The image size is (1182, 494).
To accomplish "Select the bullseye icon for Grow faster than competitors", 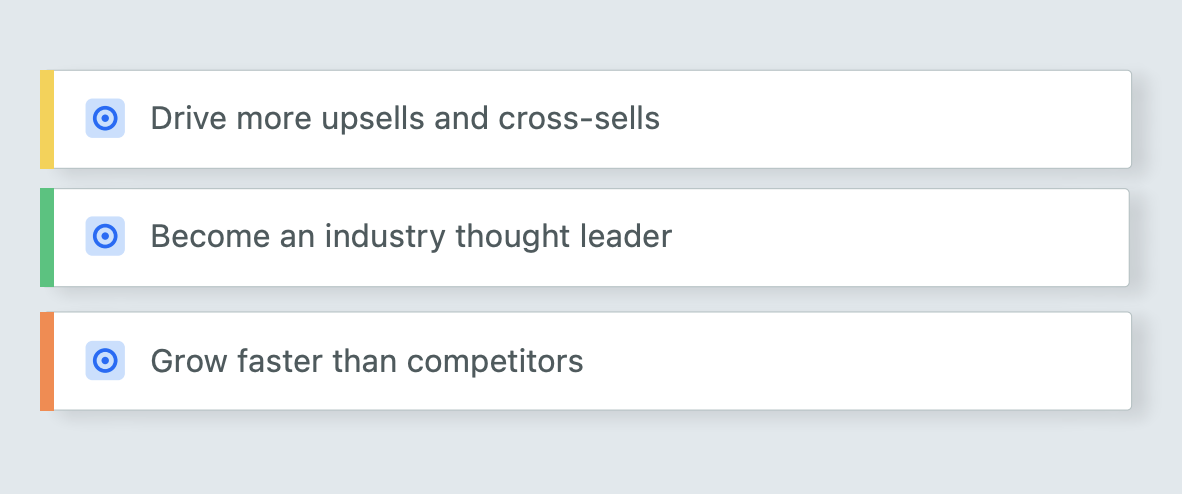I will click(x=105, y=361).
